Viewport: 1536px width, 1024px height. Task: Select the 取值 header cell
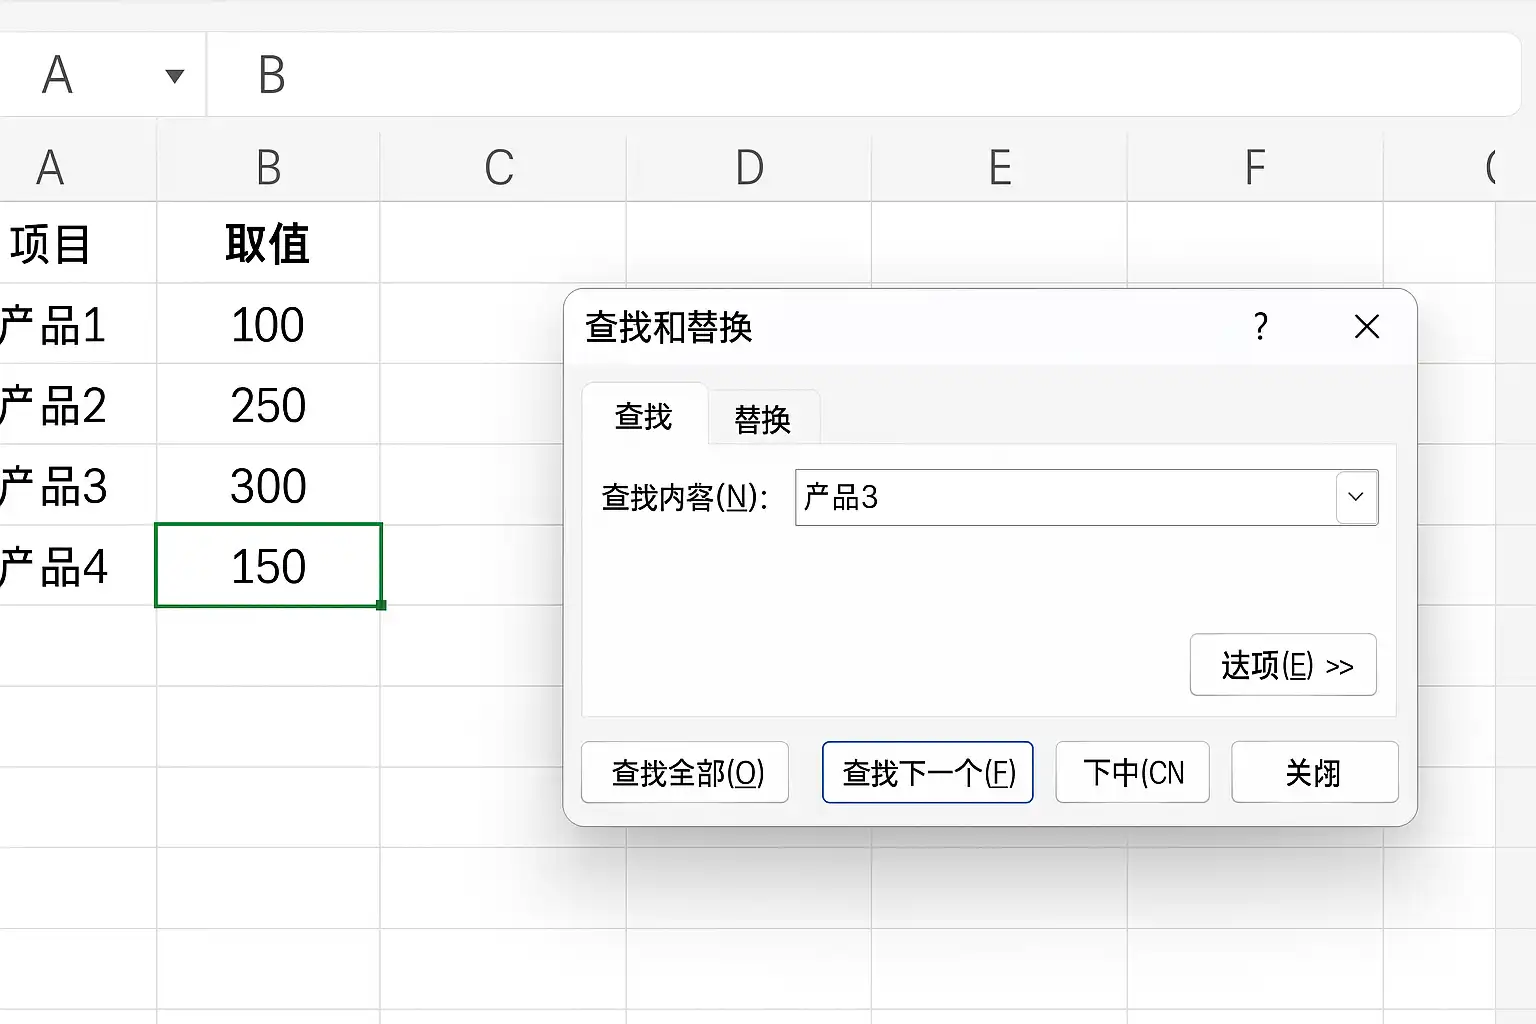click(268, 243)
